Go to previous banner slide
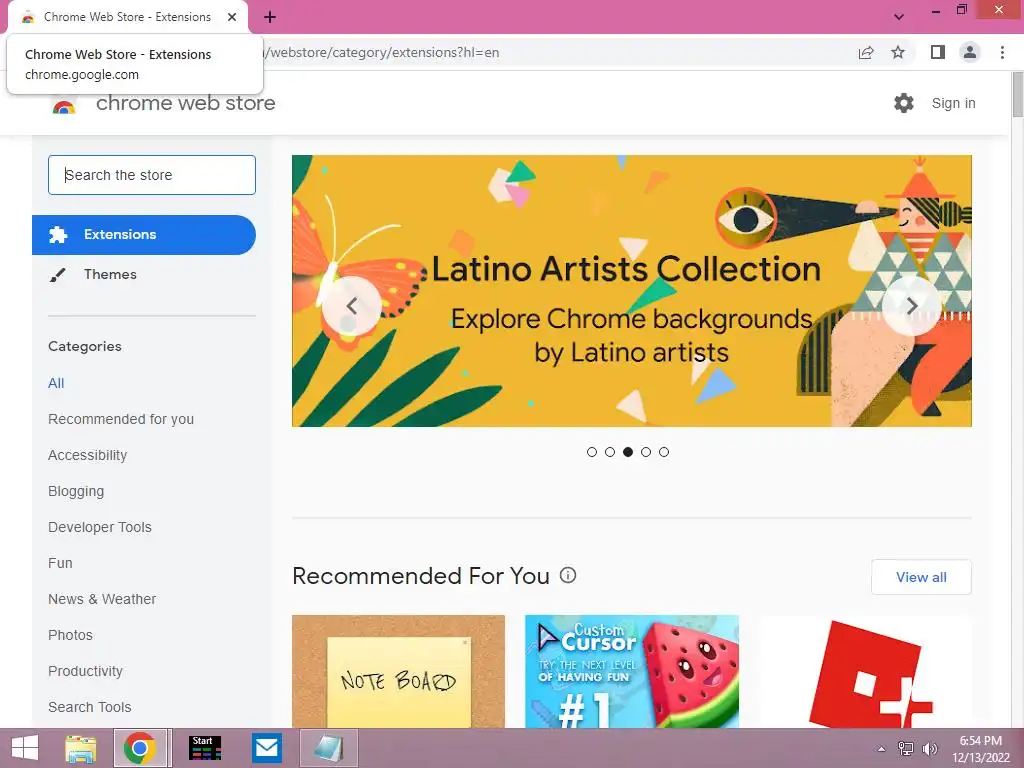1024x768 pixels. 352,306
